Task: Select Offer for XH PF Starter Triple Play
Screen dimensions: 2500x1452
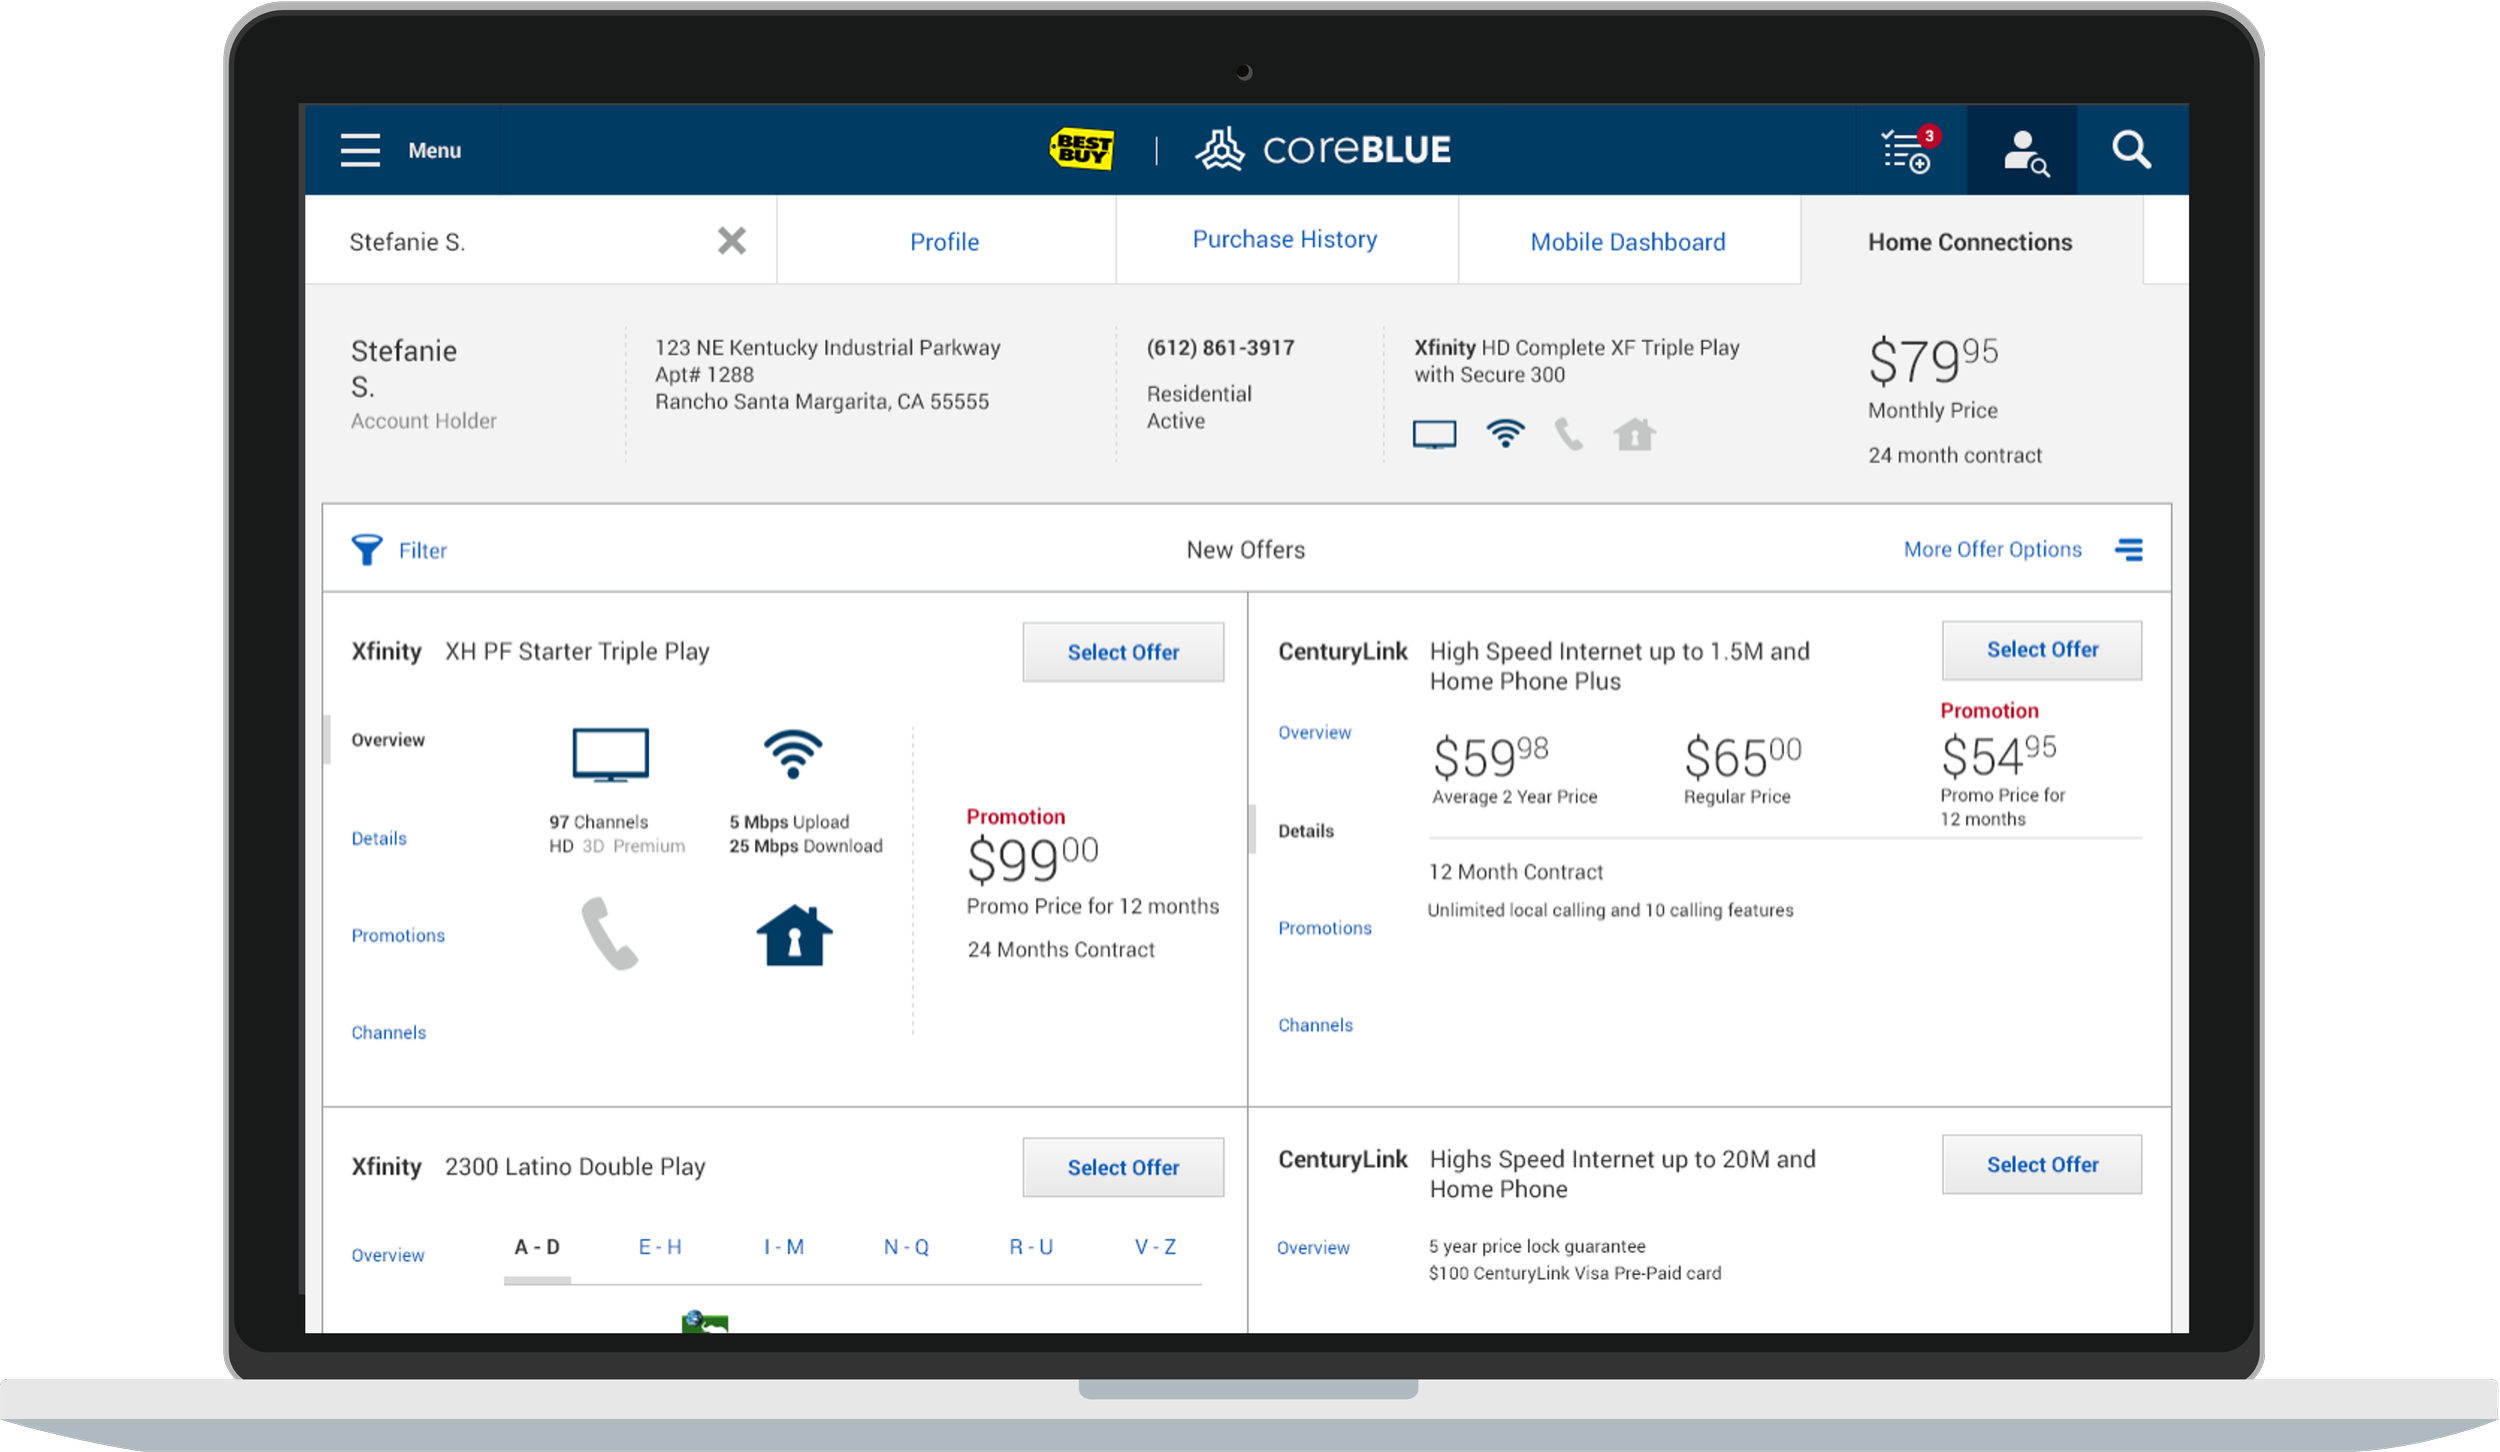Action: [1123, 652]
